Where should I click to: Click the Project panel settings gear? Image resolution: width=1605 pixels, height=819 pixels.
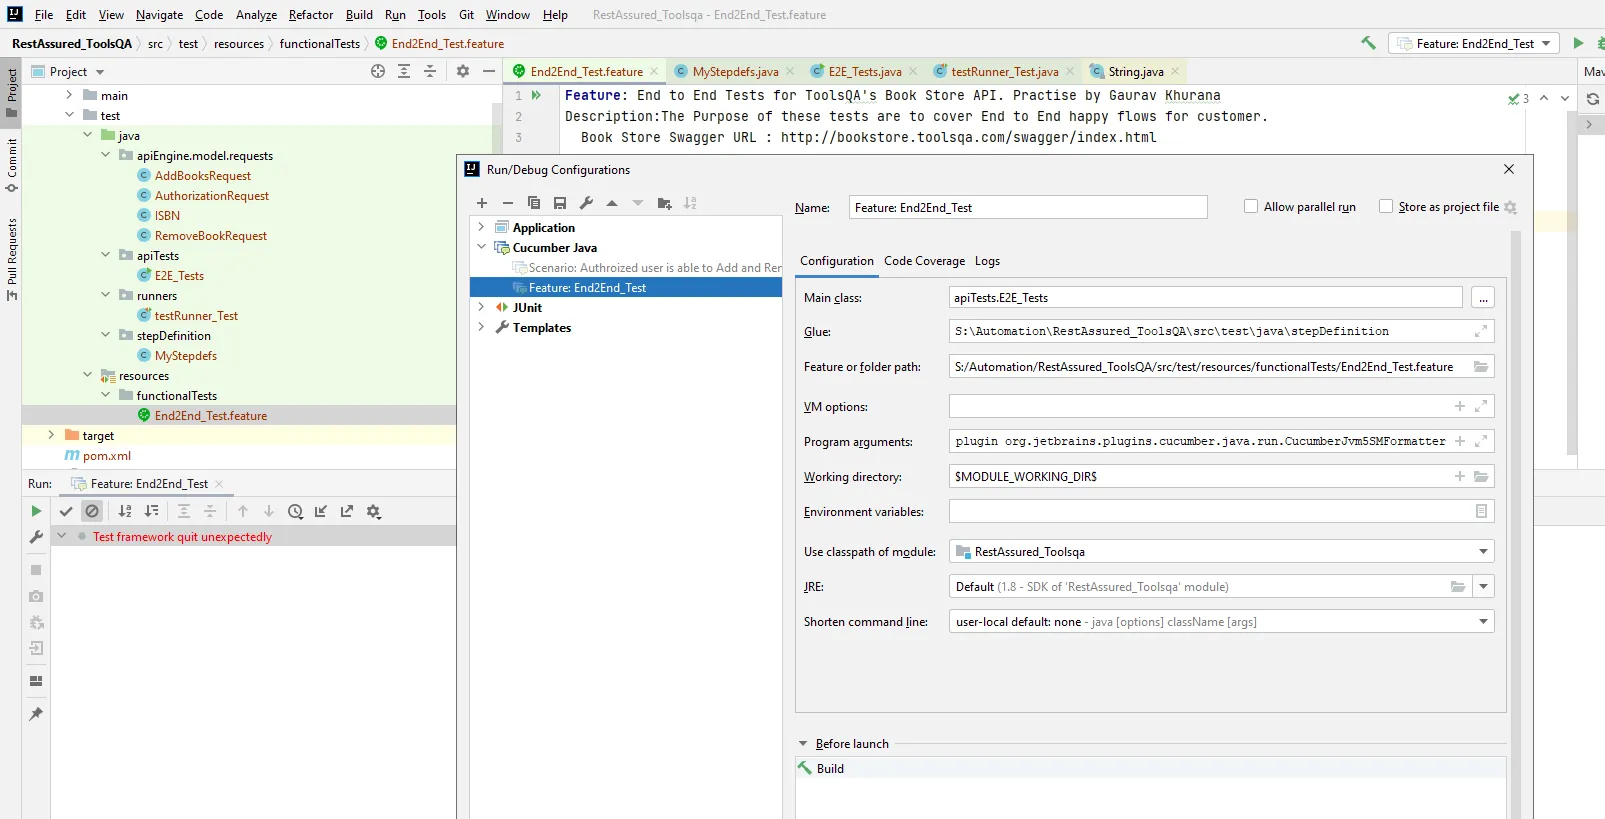pos(462,71)
